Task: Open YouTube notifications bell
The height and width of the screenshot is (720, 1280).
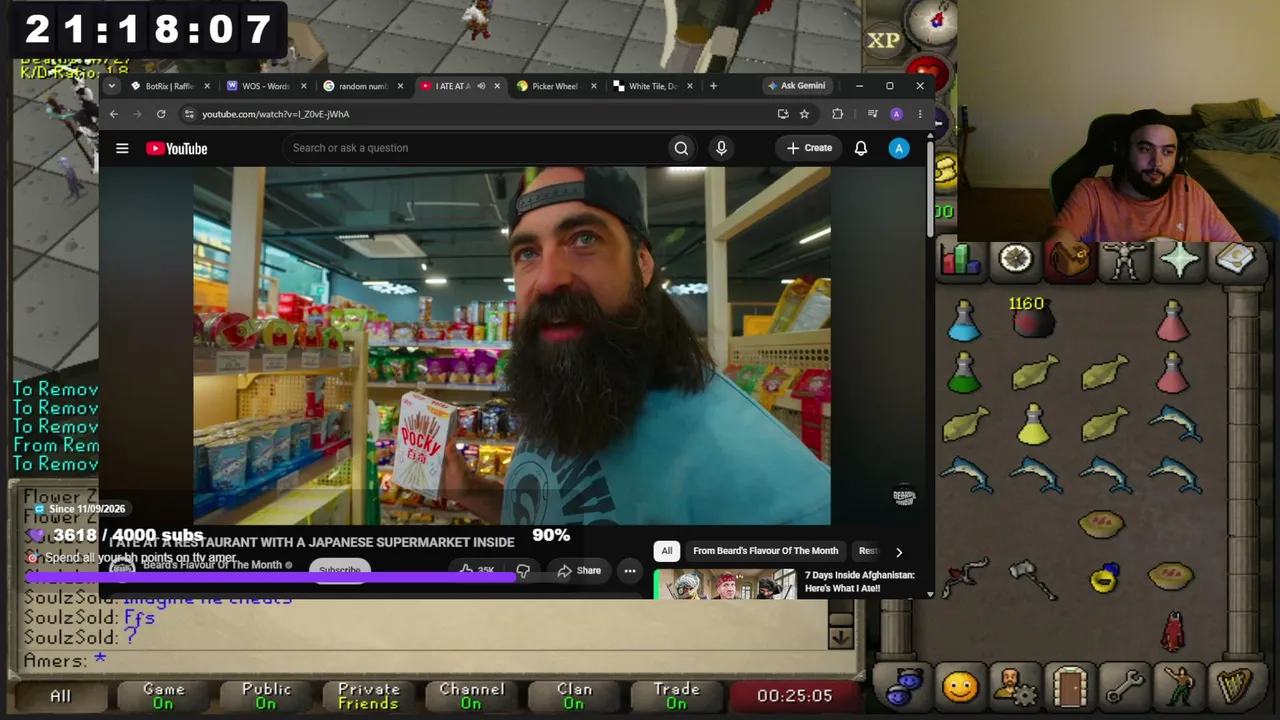Action: (x=860, y=148)
